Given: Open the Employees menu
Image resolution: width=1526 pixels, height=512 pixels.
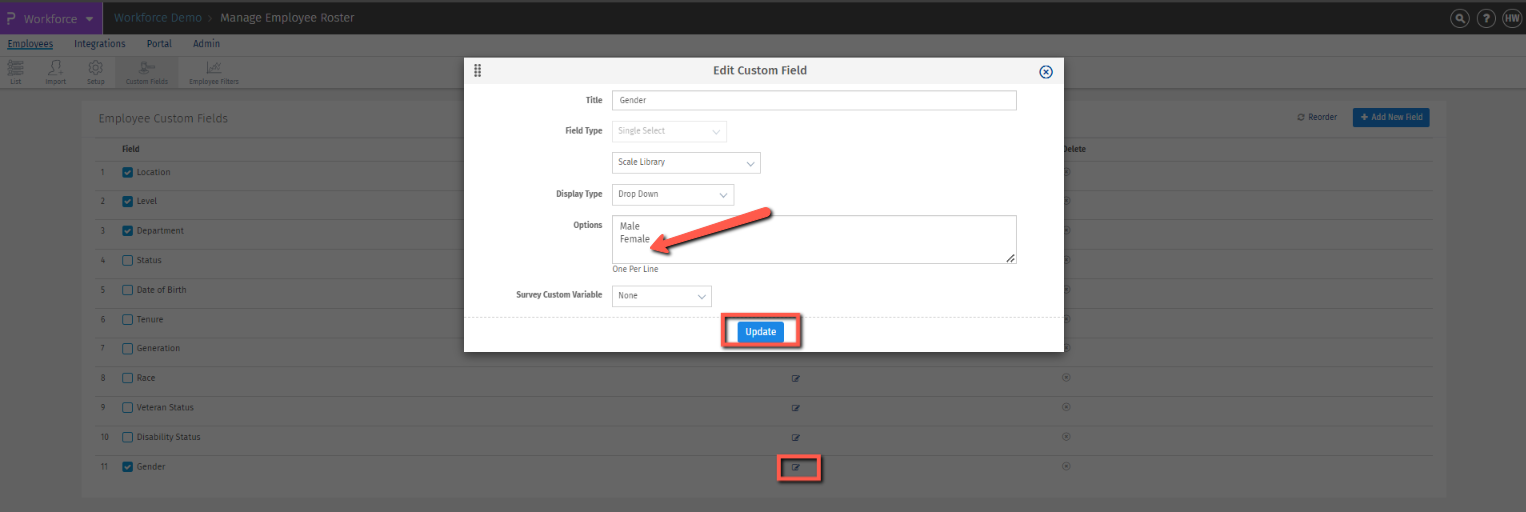Looking at the screenshot, I should point(30,44).
